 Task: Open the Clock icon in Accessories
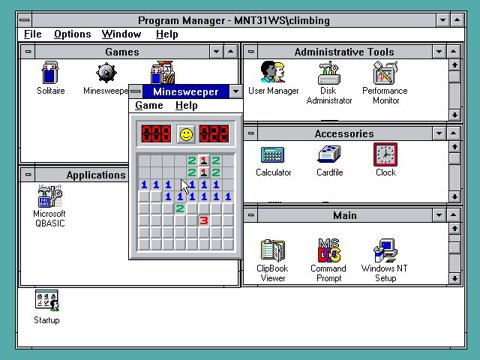pos(385,154)
